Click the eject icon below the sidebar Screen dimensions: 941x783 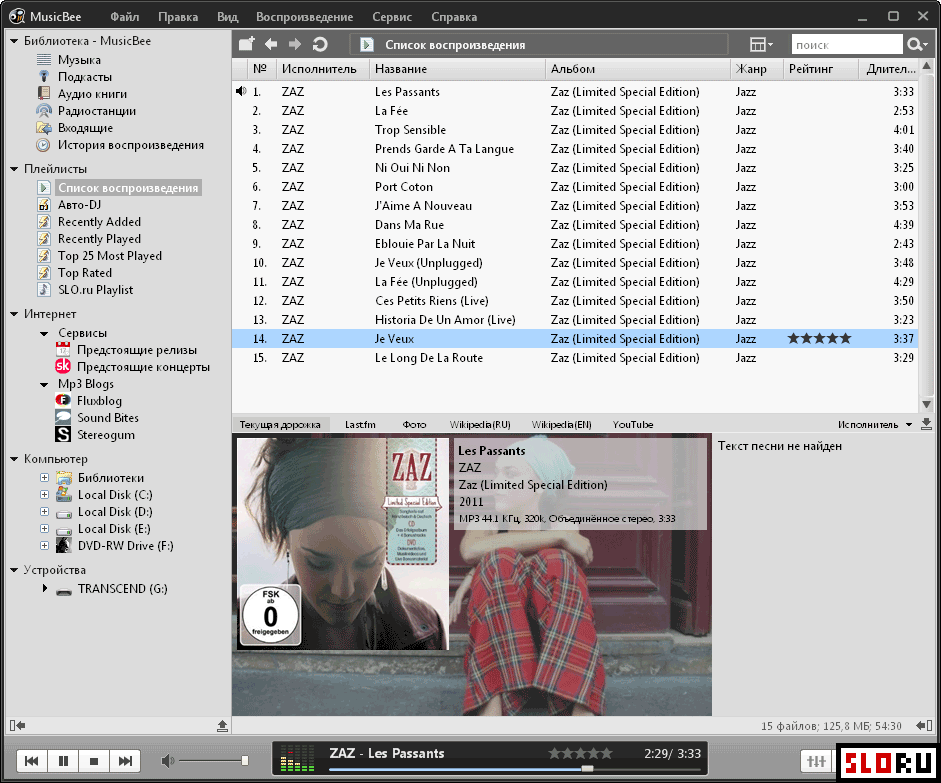click(222, 726)
